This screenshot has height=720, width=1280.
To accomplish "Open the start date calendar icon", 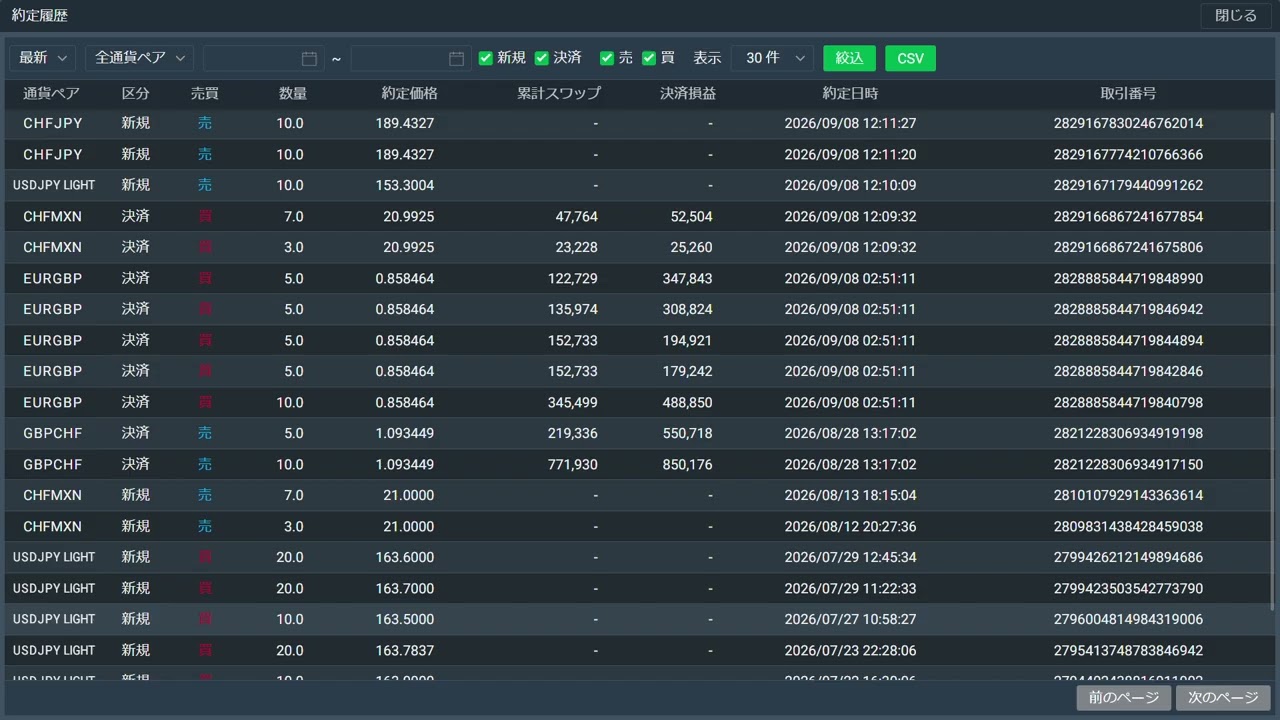I will 309,59.
